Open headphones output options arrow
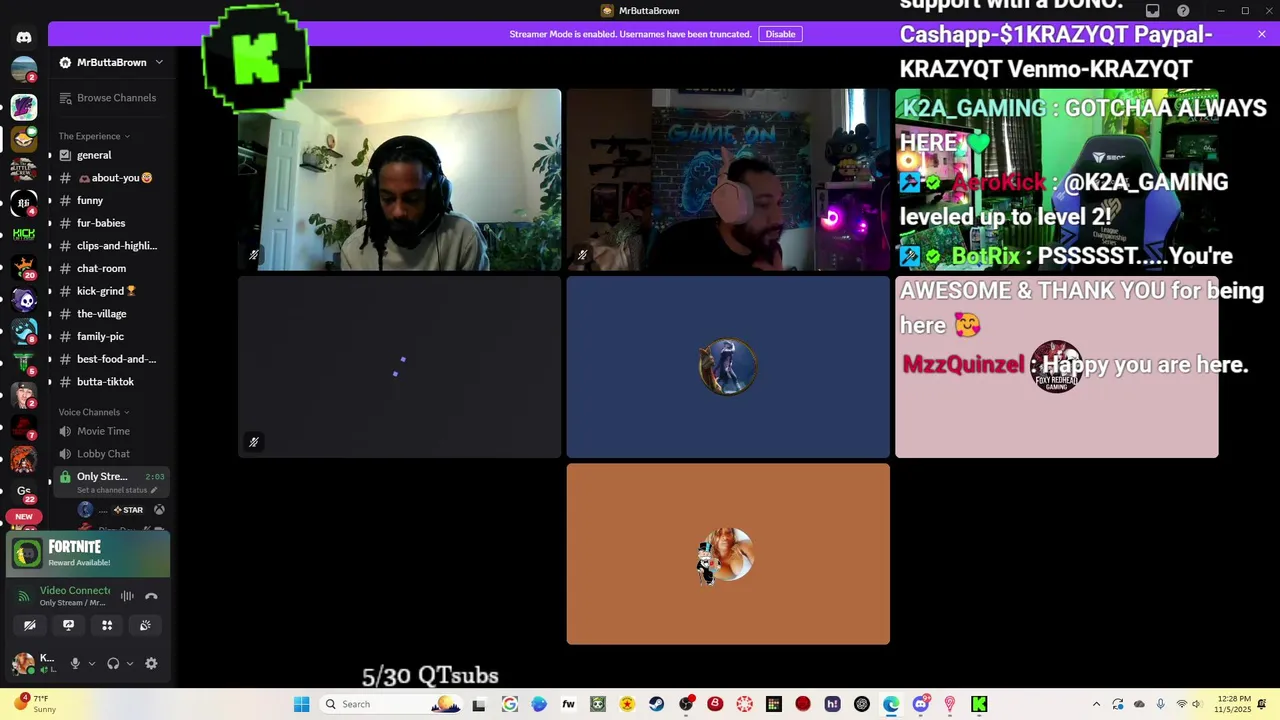Image resolution: width=1280 pixels, height=720 pixels. [129, 663]
